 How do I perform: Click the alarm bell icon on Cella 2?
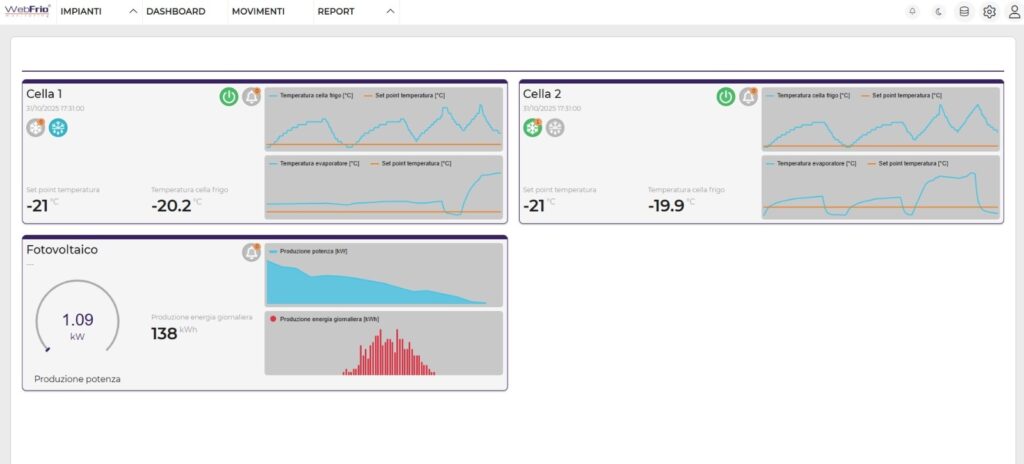click(x=748, y=97)
